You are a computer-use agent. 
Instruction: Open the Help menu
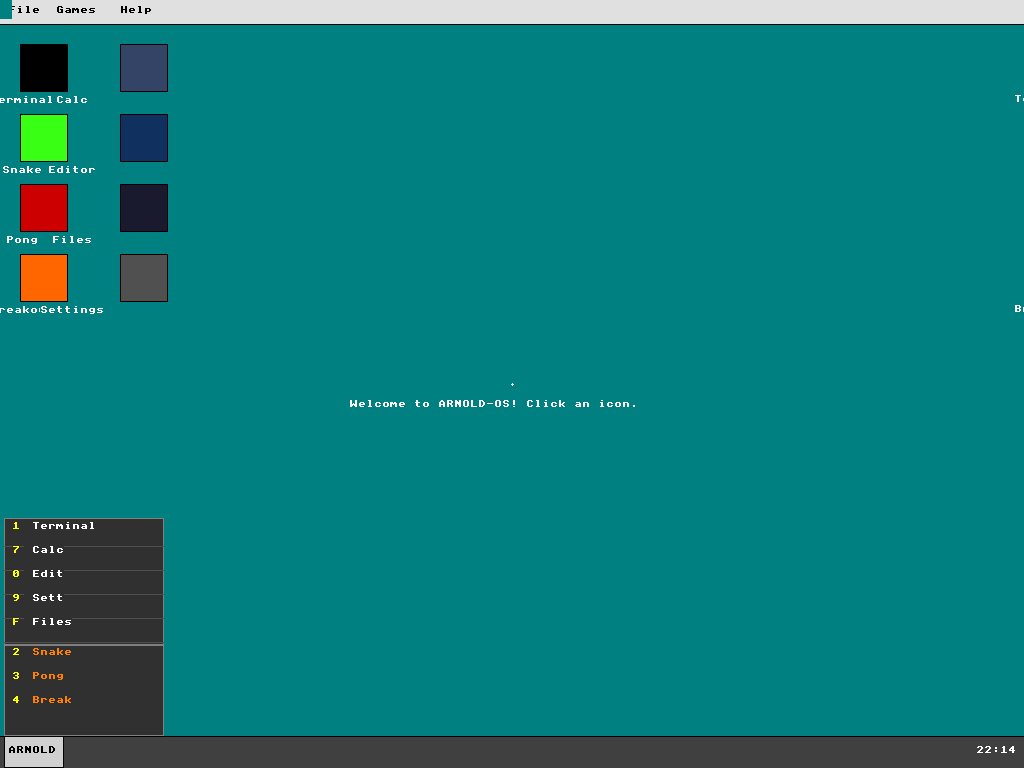coord(135,10)
